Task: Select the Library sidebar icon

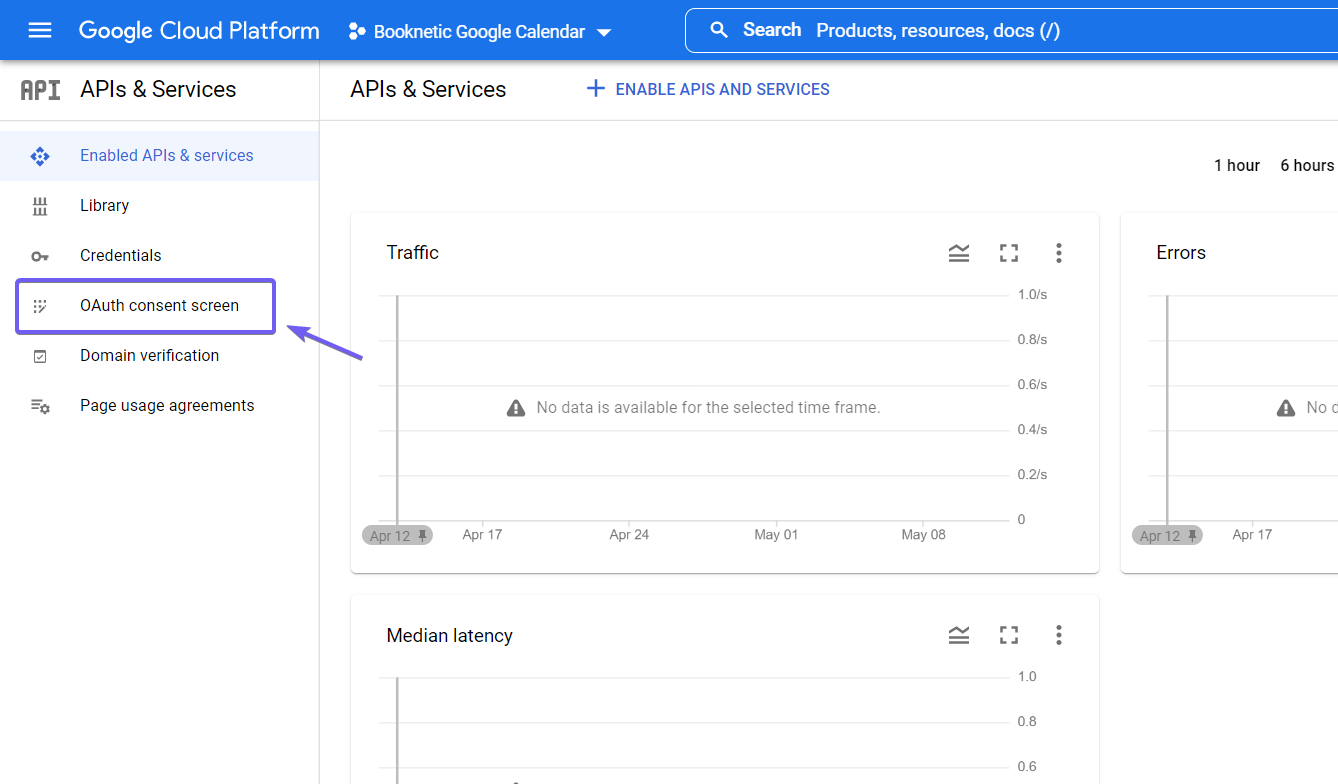Action: tap(40, 205)
